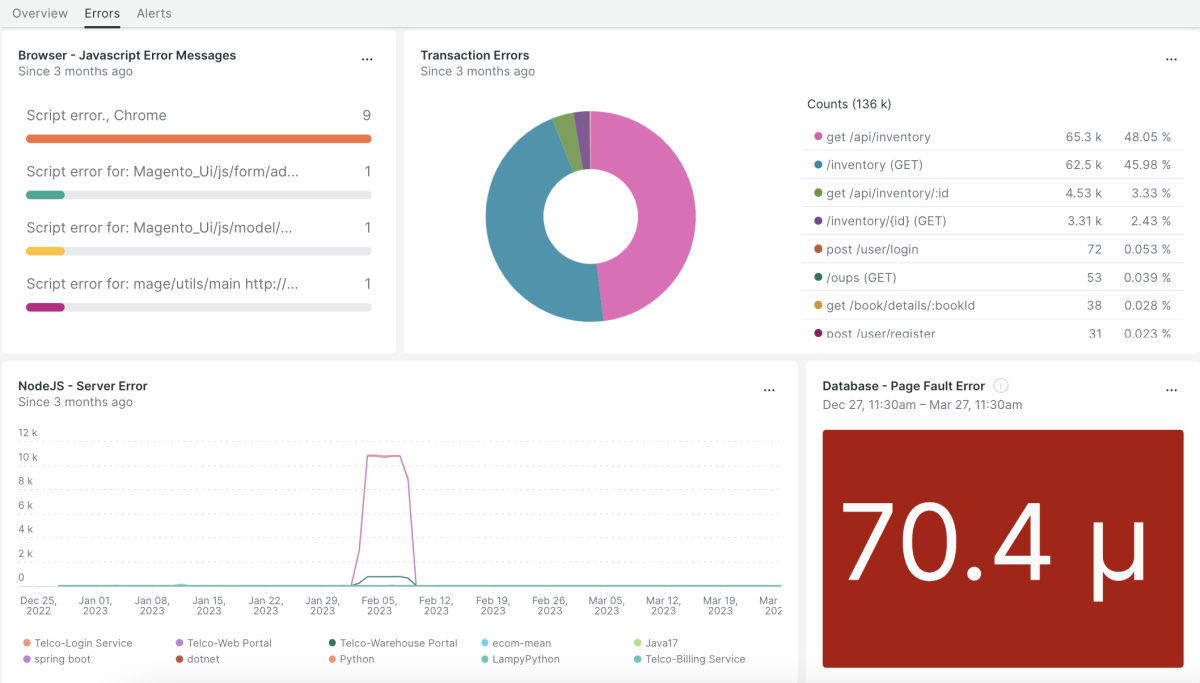
Task: Hide the ecom-mean series in legend
Action: click(521, 643)
